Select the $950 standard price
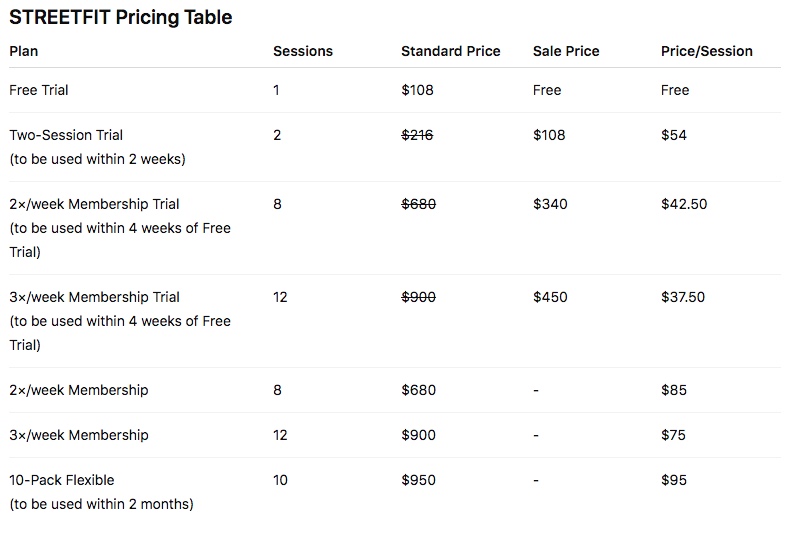789x533 pixels. tap(418, 480)
